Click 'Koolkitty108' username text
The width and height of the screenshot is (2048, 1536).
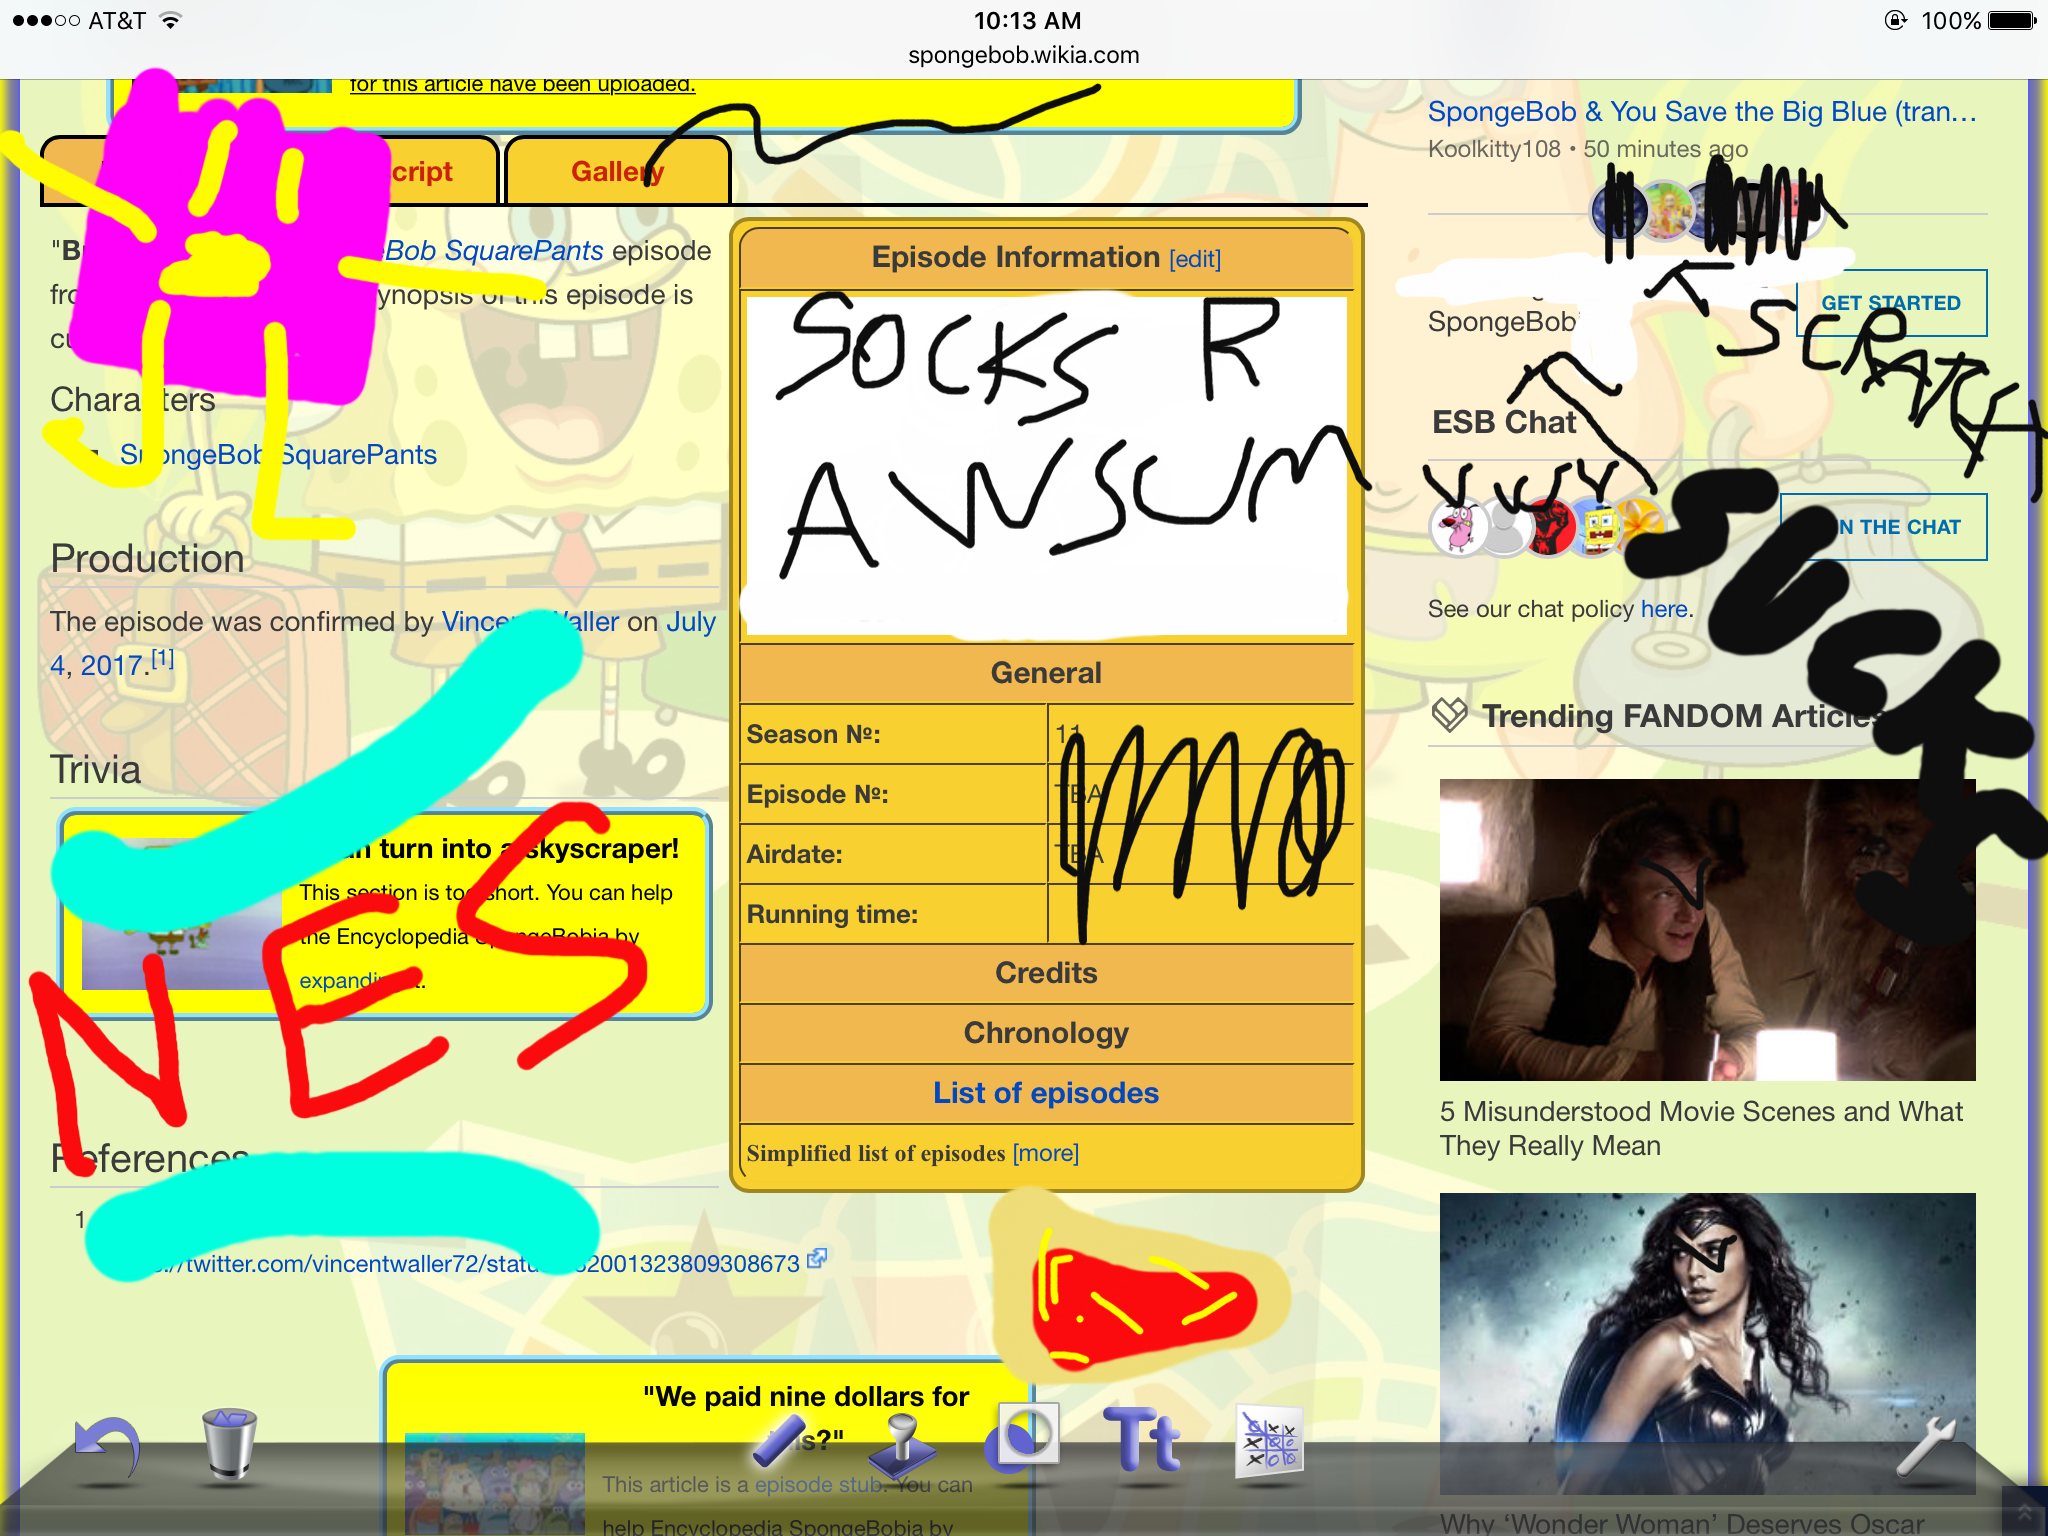[1494, 149]
